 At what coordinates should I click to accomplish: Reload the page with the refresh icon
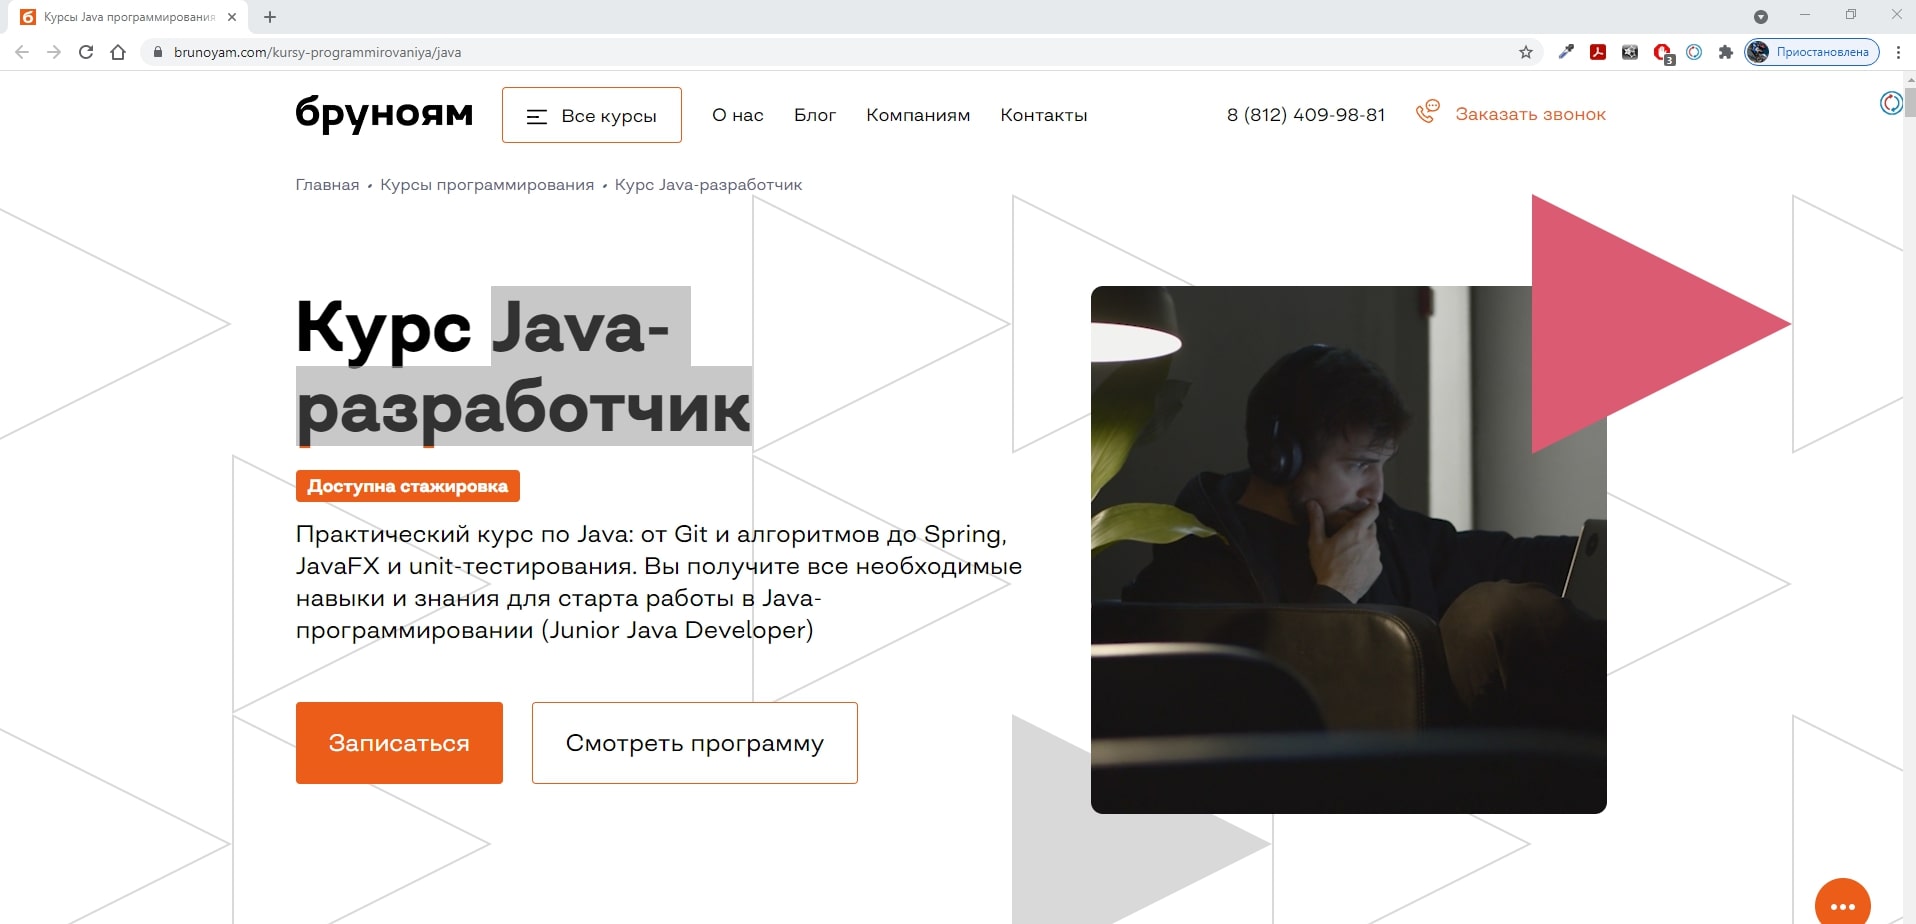point(86,52)
